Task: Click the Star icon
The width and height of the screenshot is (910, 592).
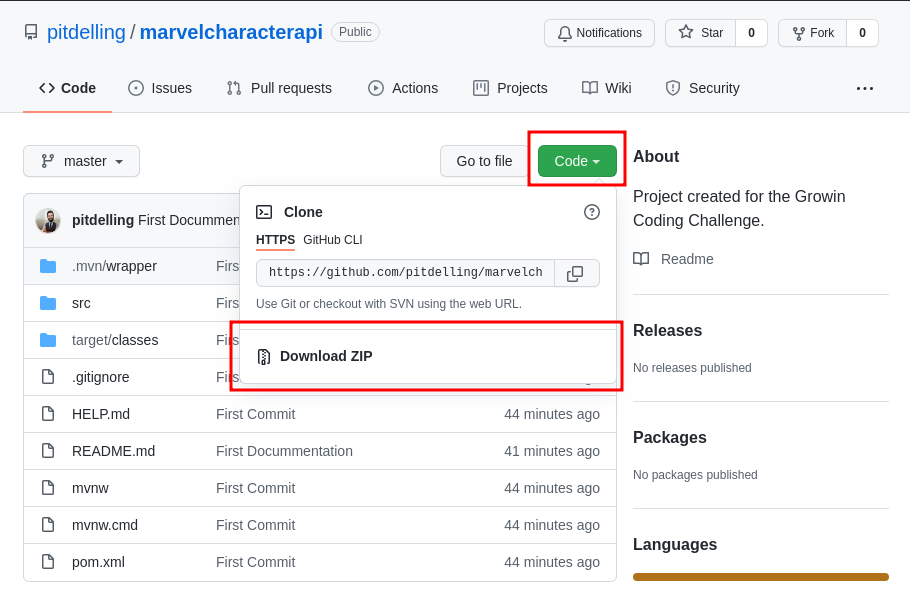Action: tap(686, 32)
